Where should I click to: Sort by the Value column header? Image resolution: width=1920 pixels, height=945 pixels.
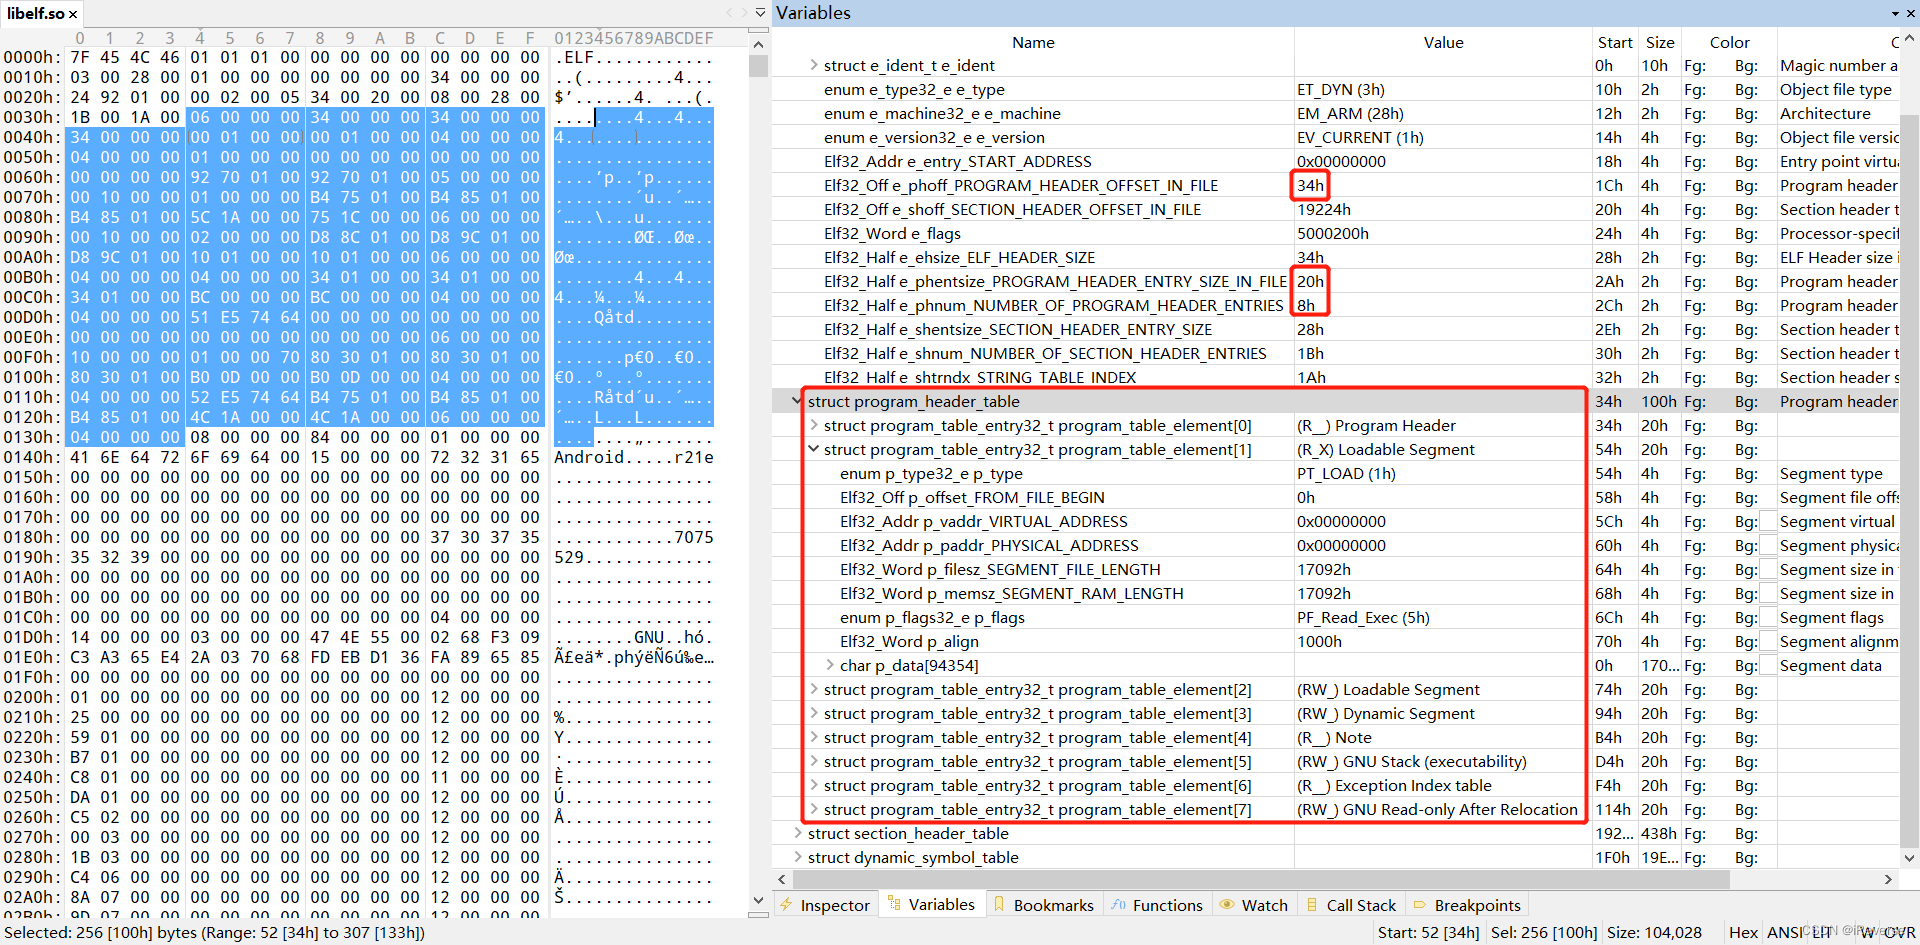[x=1443, y=42]
